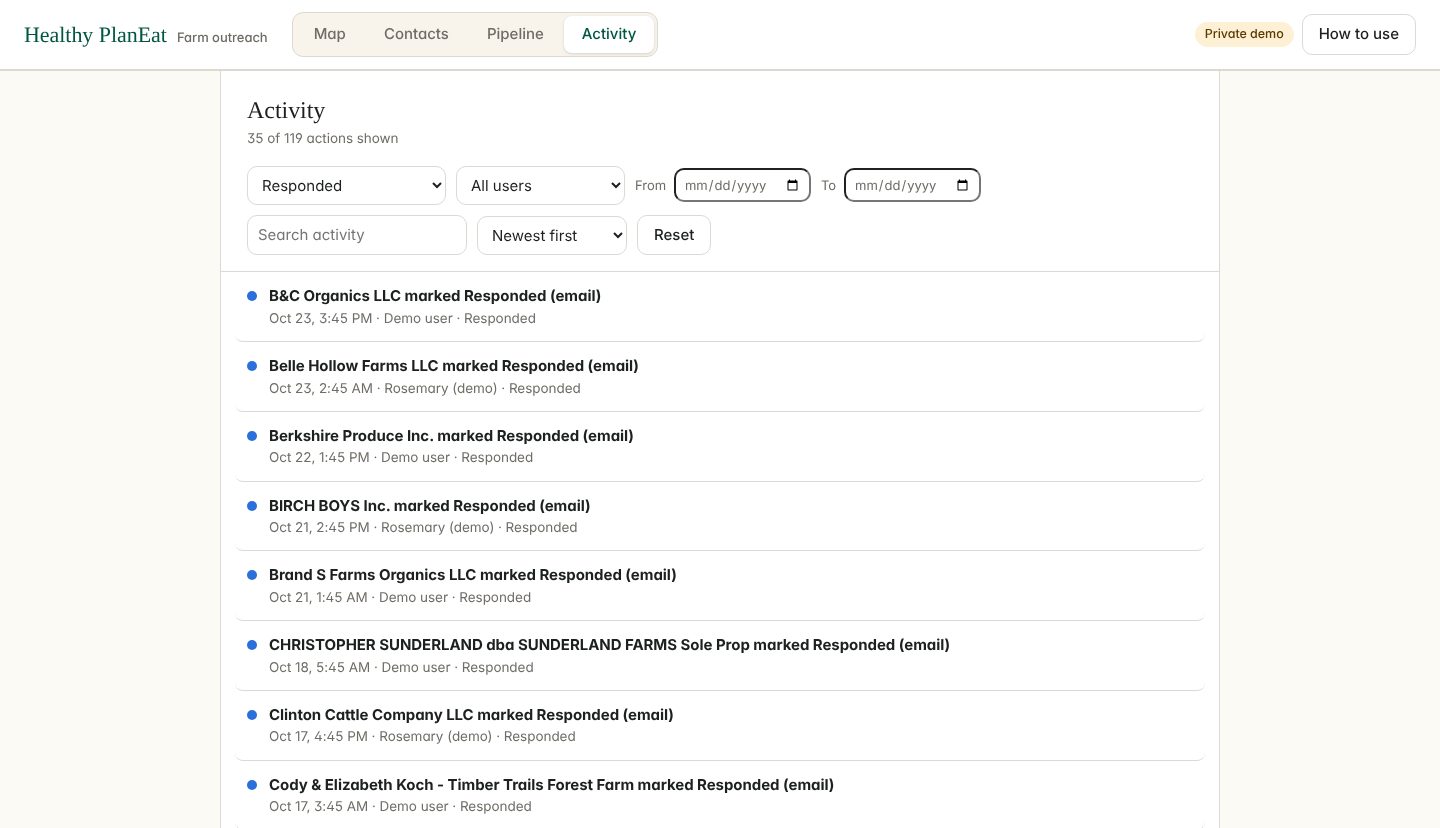The width and height of the screenshot is (1440, 828).
Task: Click the blue dot beside B&C Organics LLC
Action: coord(252,296)
